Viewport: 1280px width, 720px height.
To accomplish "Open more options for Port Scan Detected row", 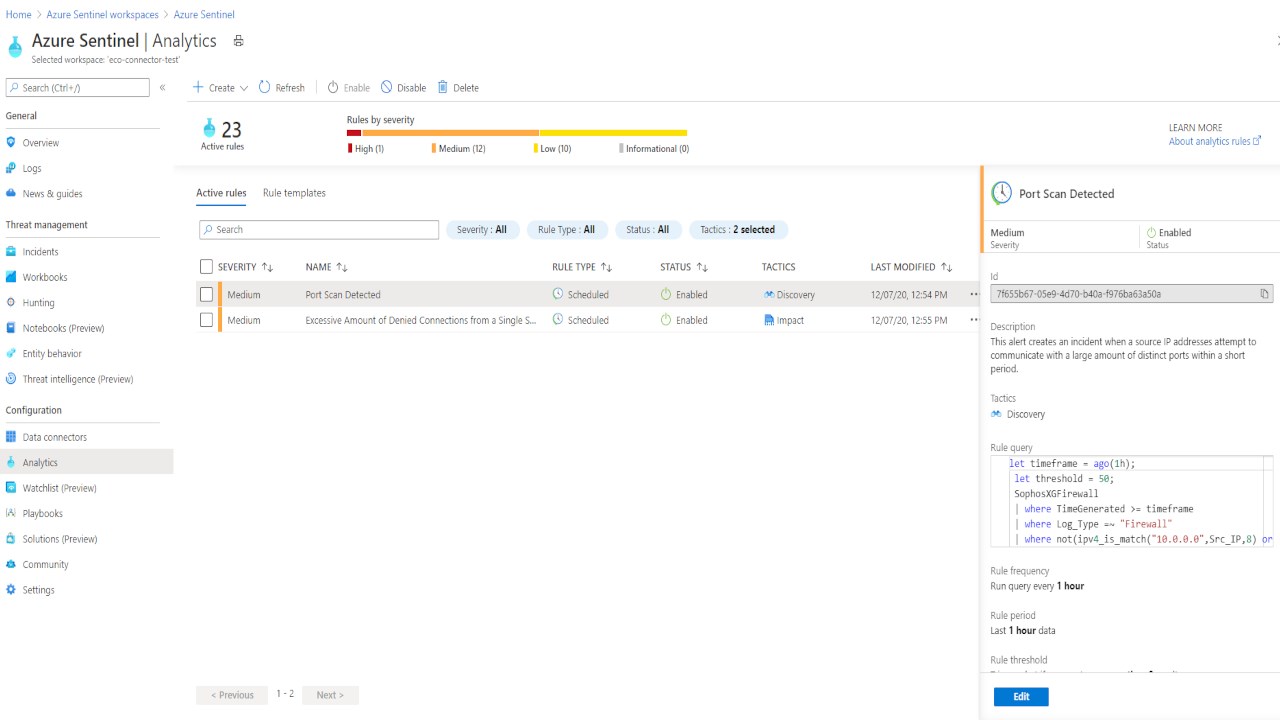I will tap(974, 295).
